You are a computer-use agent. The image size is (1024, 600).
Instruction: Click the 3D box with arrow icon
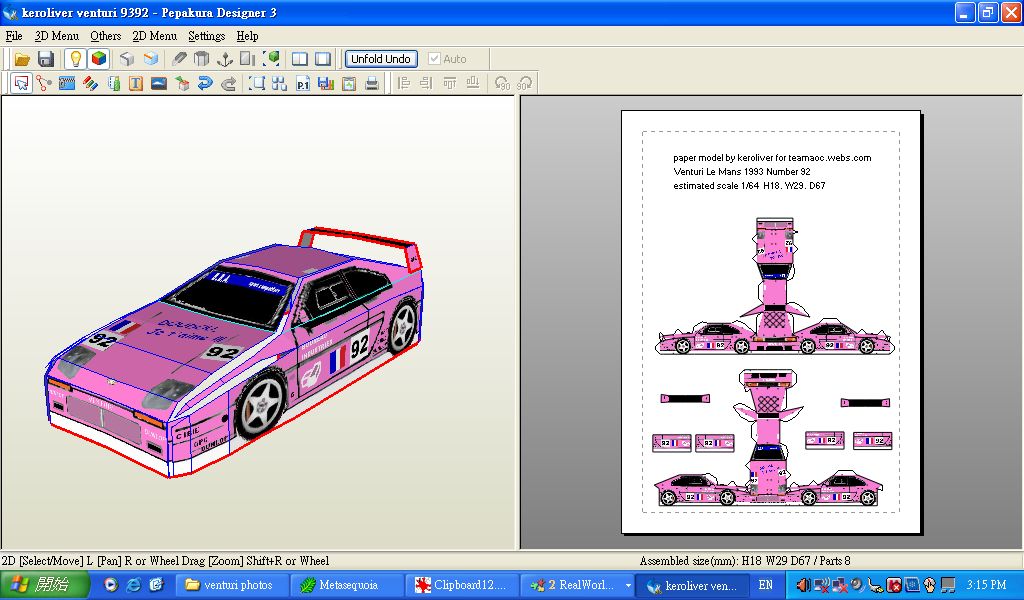(x=182, y=84)
